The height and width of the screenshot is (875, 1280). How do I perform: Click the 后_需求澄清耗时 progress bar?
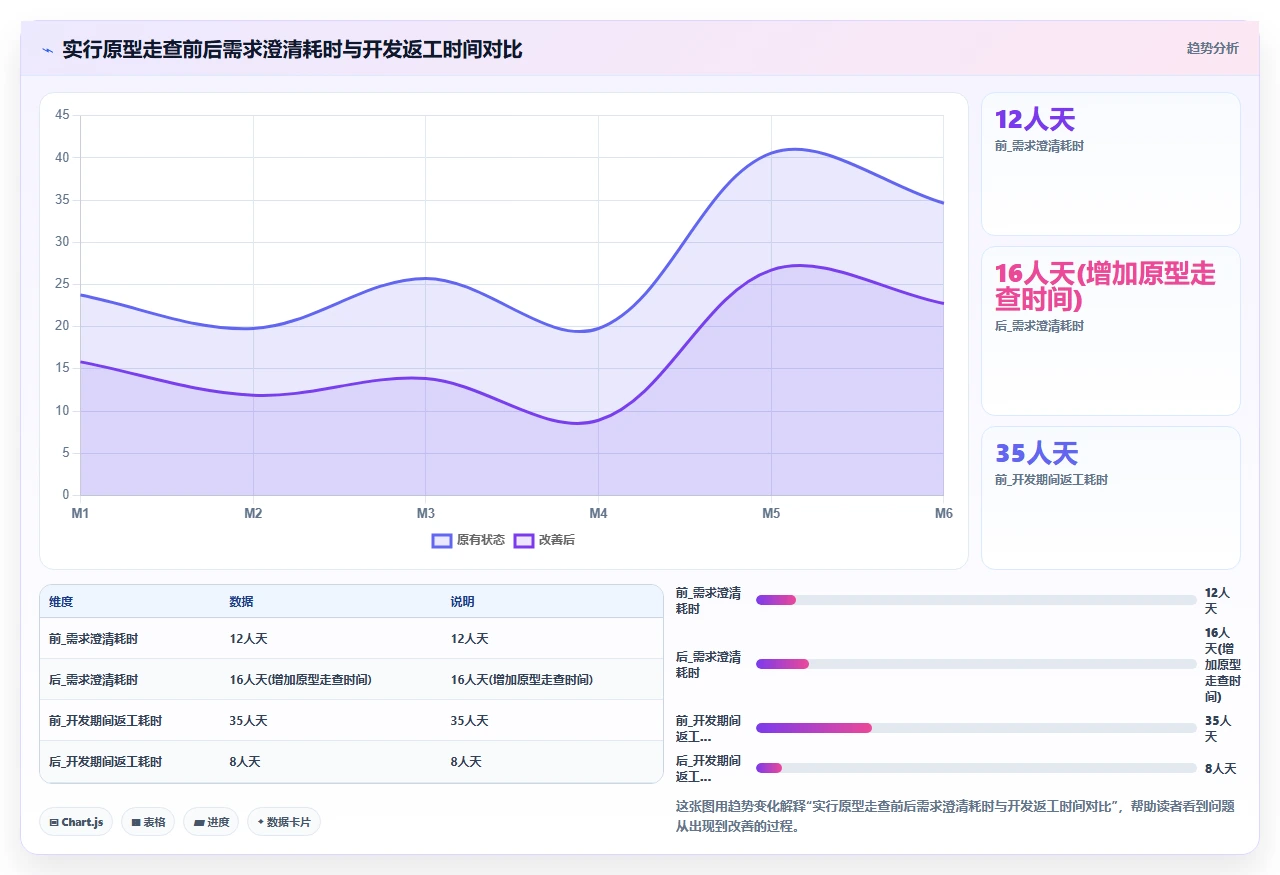click(976, 664)
